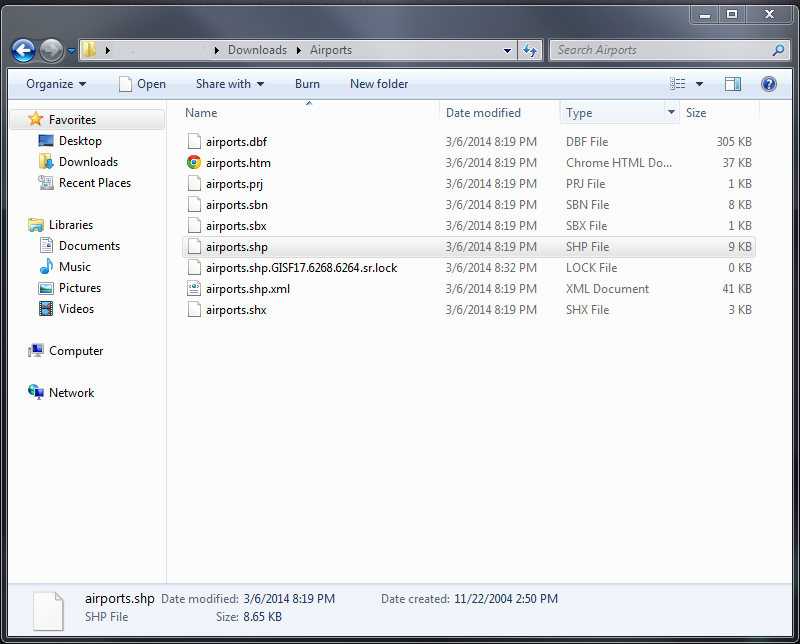
Task: Open Documents library
Action: [x=89, y=245]
